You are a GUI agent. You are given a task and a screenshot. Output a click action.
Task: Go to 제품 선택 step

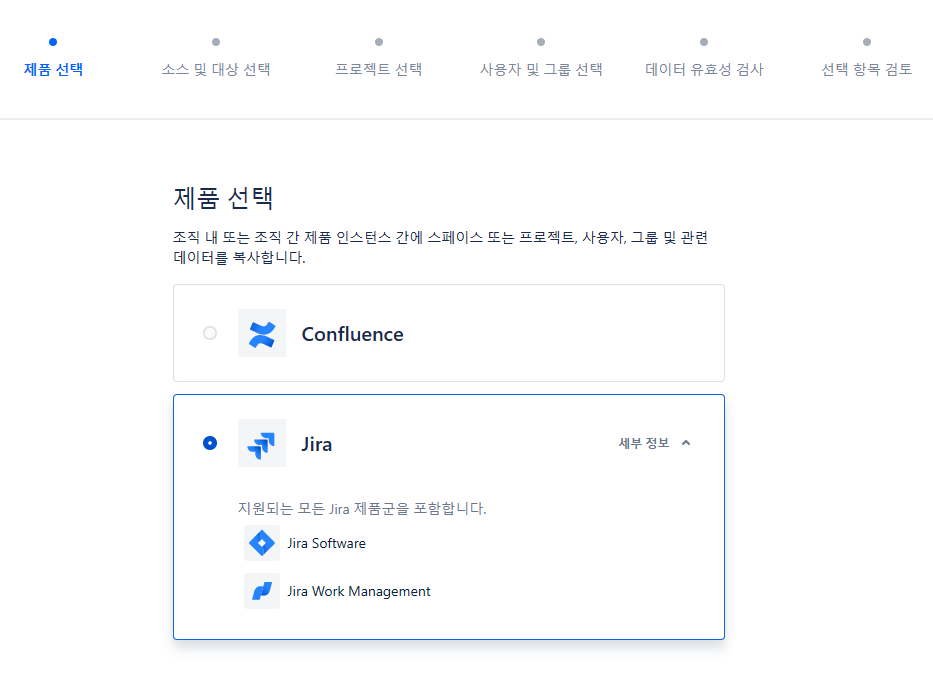pos(53,69)
